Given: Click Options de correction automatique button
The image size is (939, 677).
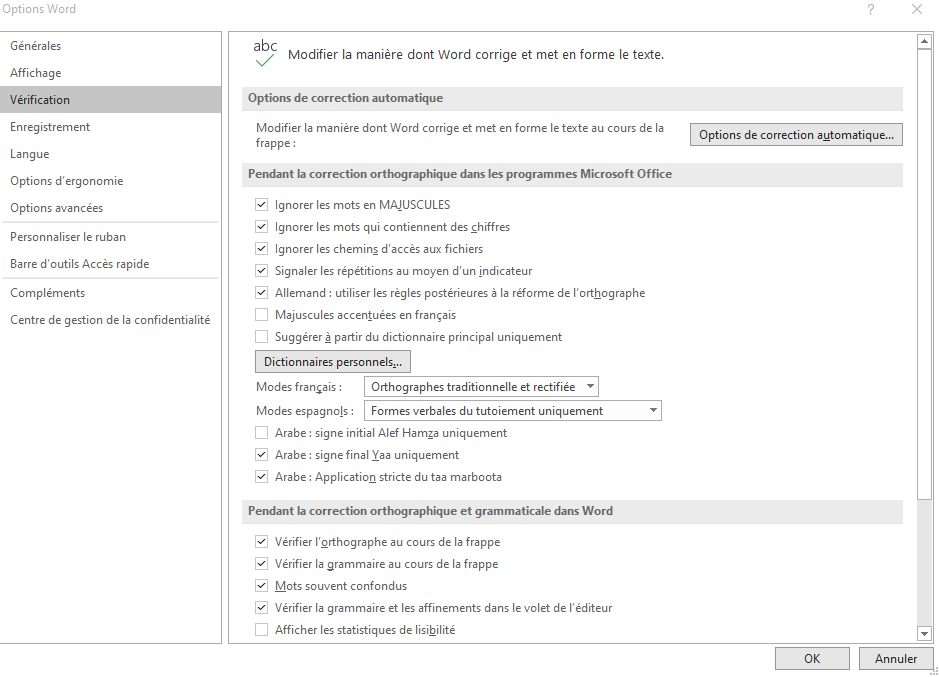Looking at the screenshot, I should (x=796, y=135).
